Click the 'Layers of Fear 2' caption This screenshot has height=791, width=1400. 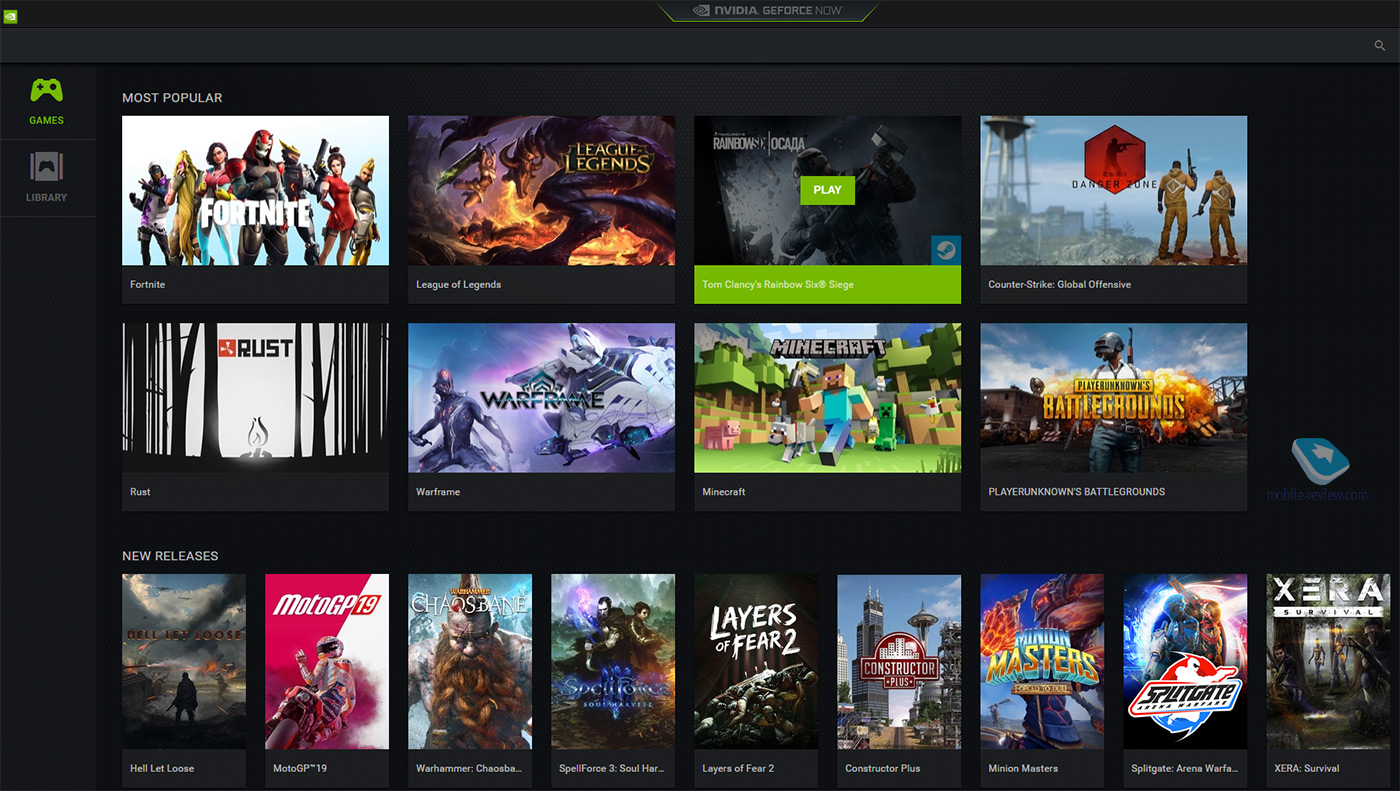click(738, 768)
